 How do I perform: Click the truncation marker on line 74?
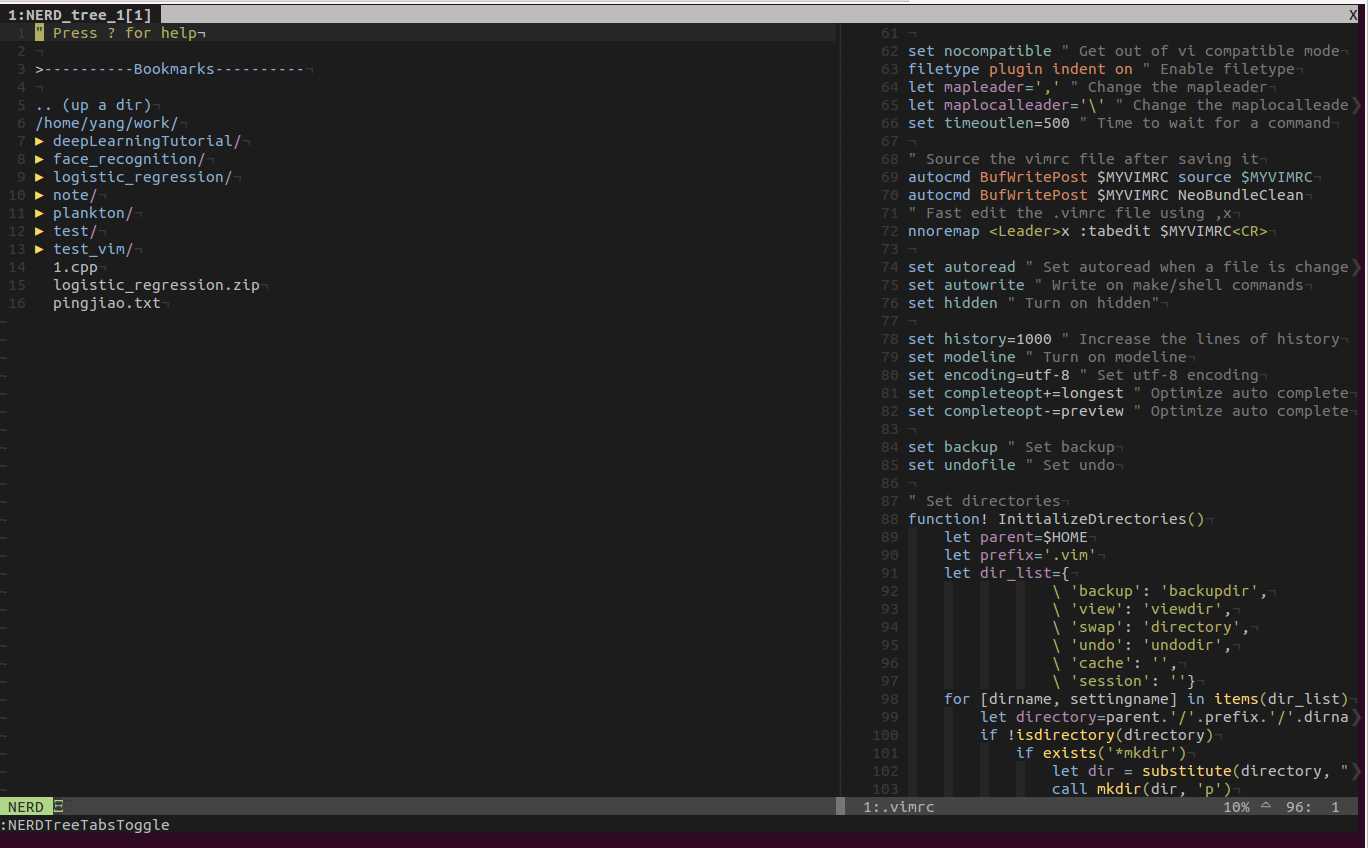coord(1355,267)
